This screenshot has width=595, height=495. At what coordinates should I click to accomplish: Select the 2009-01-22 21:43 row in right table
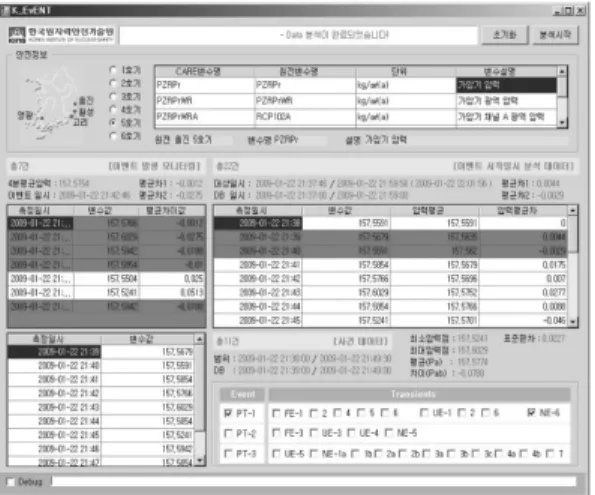pyautogui.click(x=391, y=293)
